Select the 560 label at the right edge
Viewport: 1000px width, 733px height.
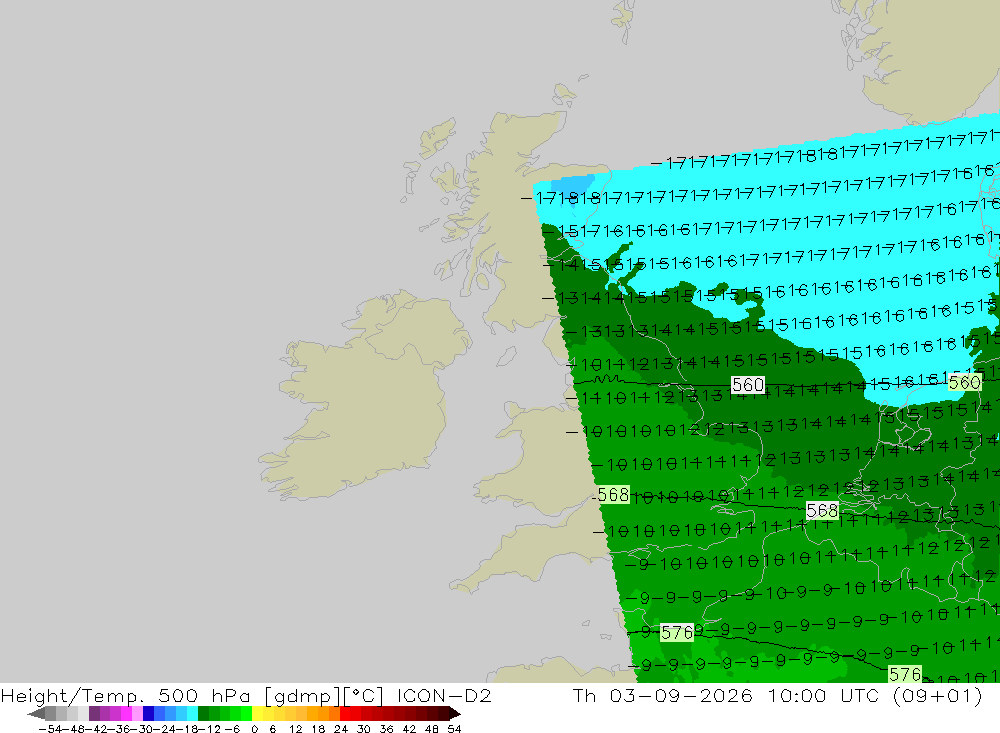coord(964,382)
